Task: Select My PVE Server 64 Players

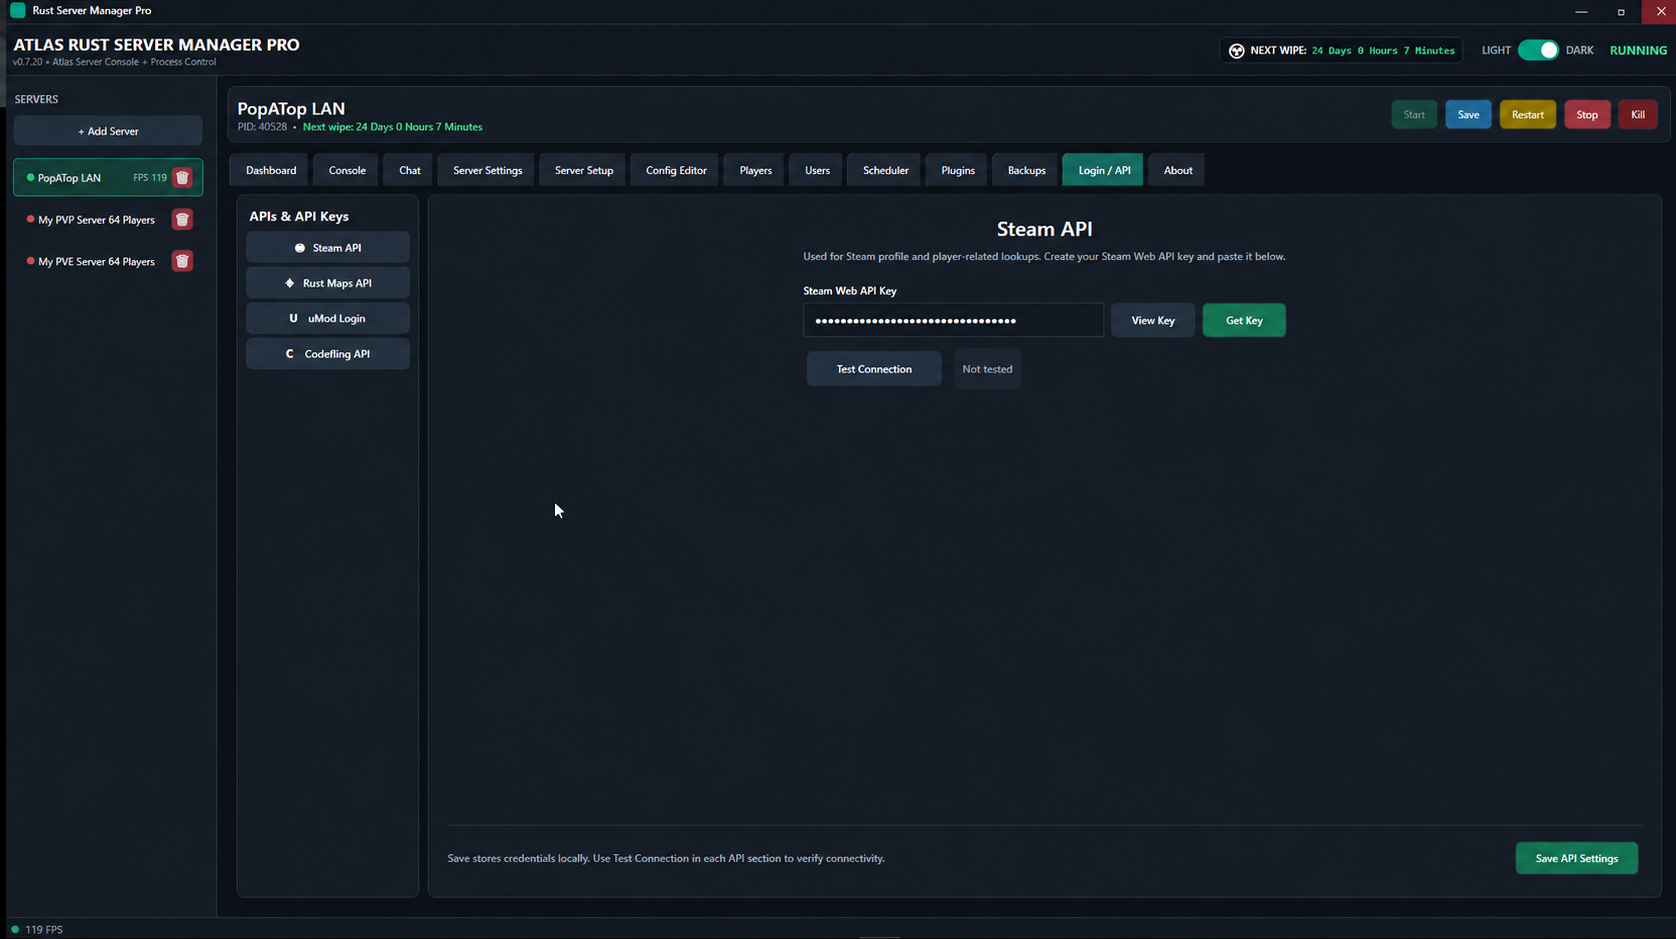Action: pyautogui.click(x=96, y=262)
